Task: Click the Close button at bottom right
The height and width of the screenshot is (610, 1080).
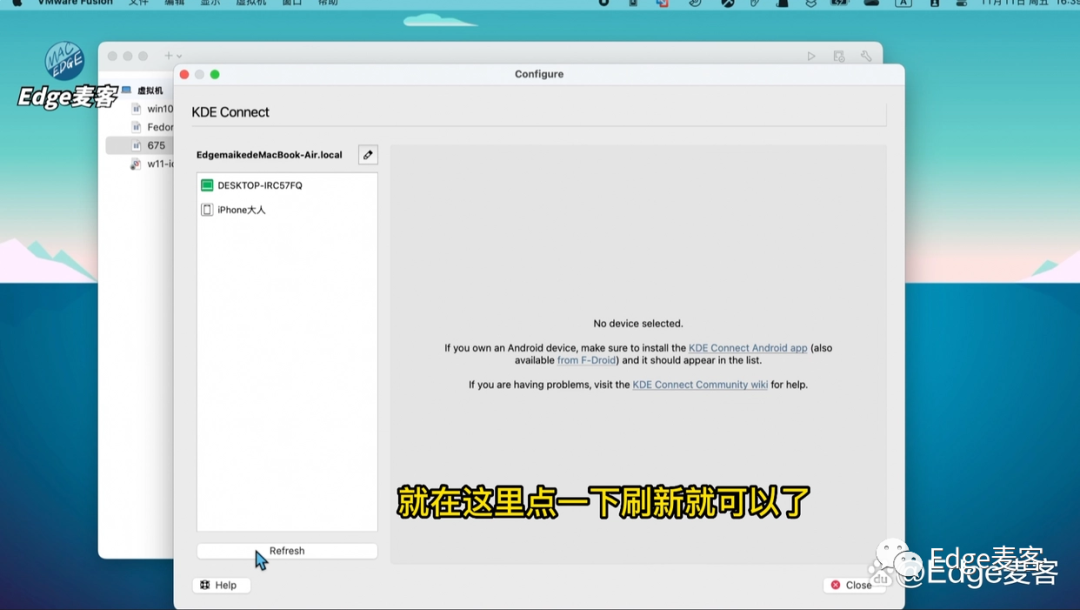Action: (x=852, y=585)
